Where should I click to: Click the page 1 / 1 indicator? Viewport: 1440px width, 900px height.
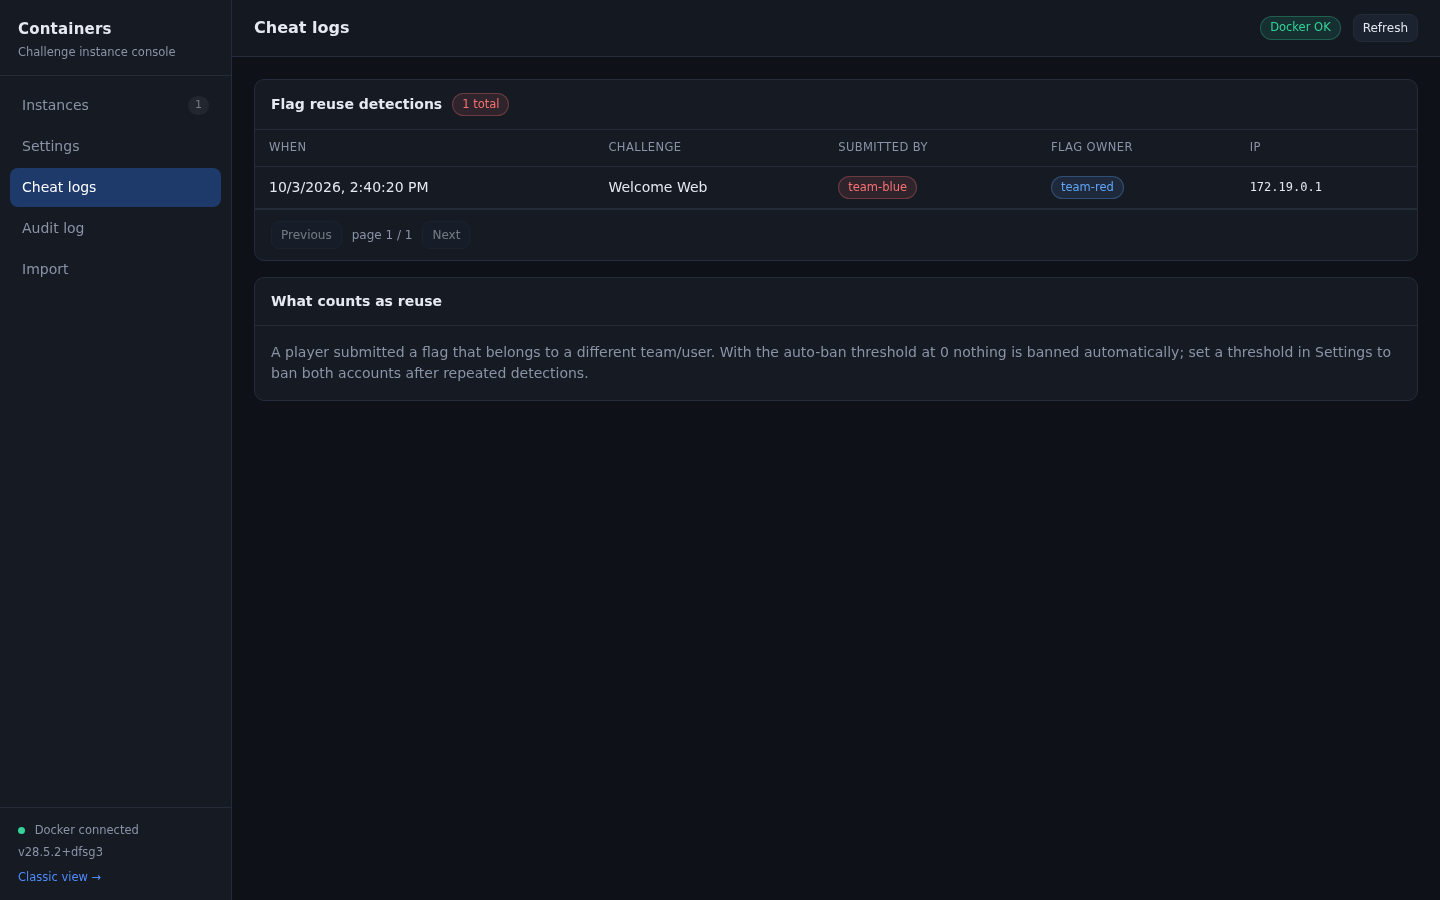click(x=382, y=235)
